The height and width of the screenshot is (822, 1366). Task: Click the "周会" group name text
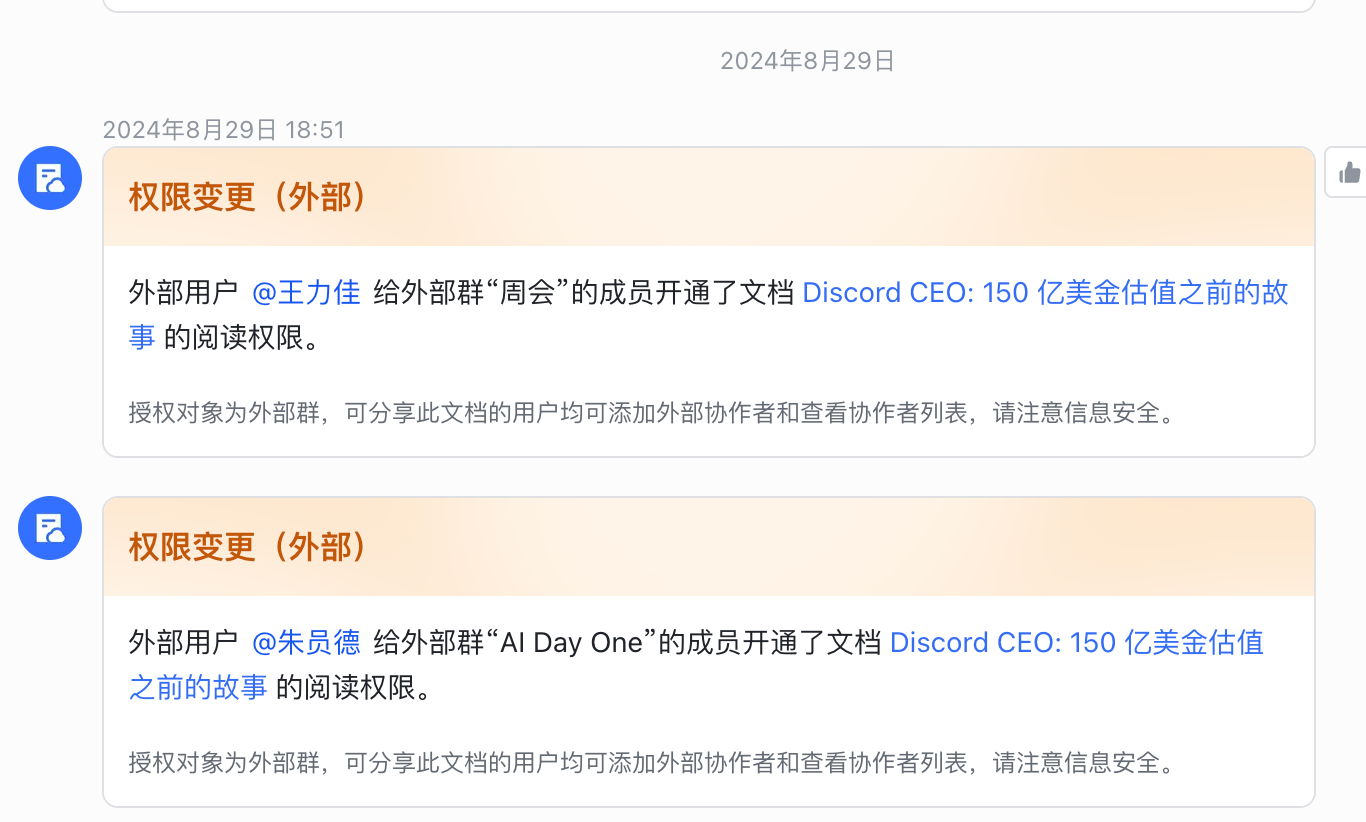pyautogui.click(x=527, y=293)
